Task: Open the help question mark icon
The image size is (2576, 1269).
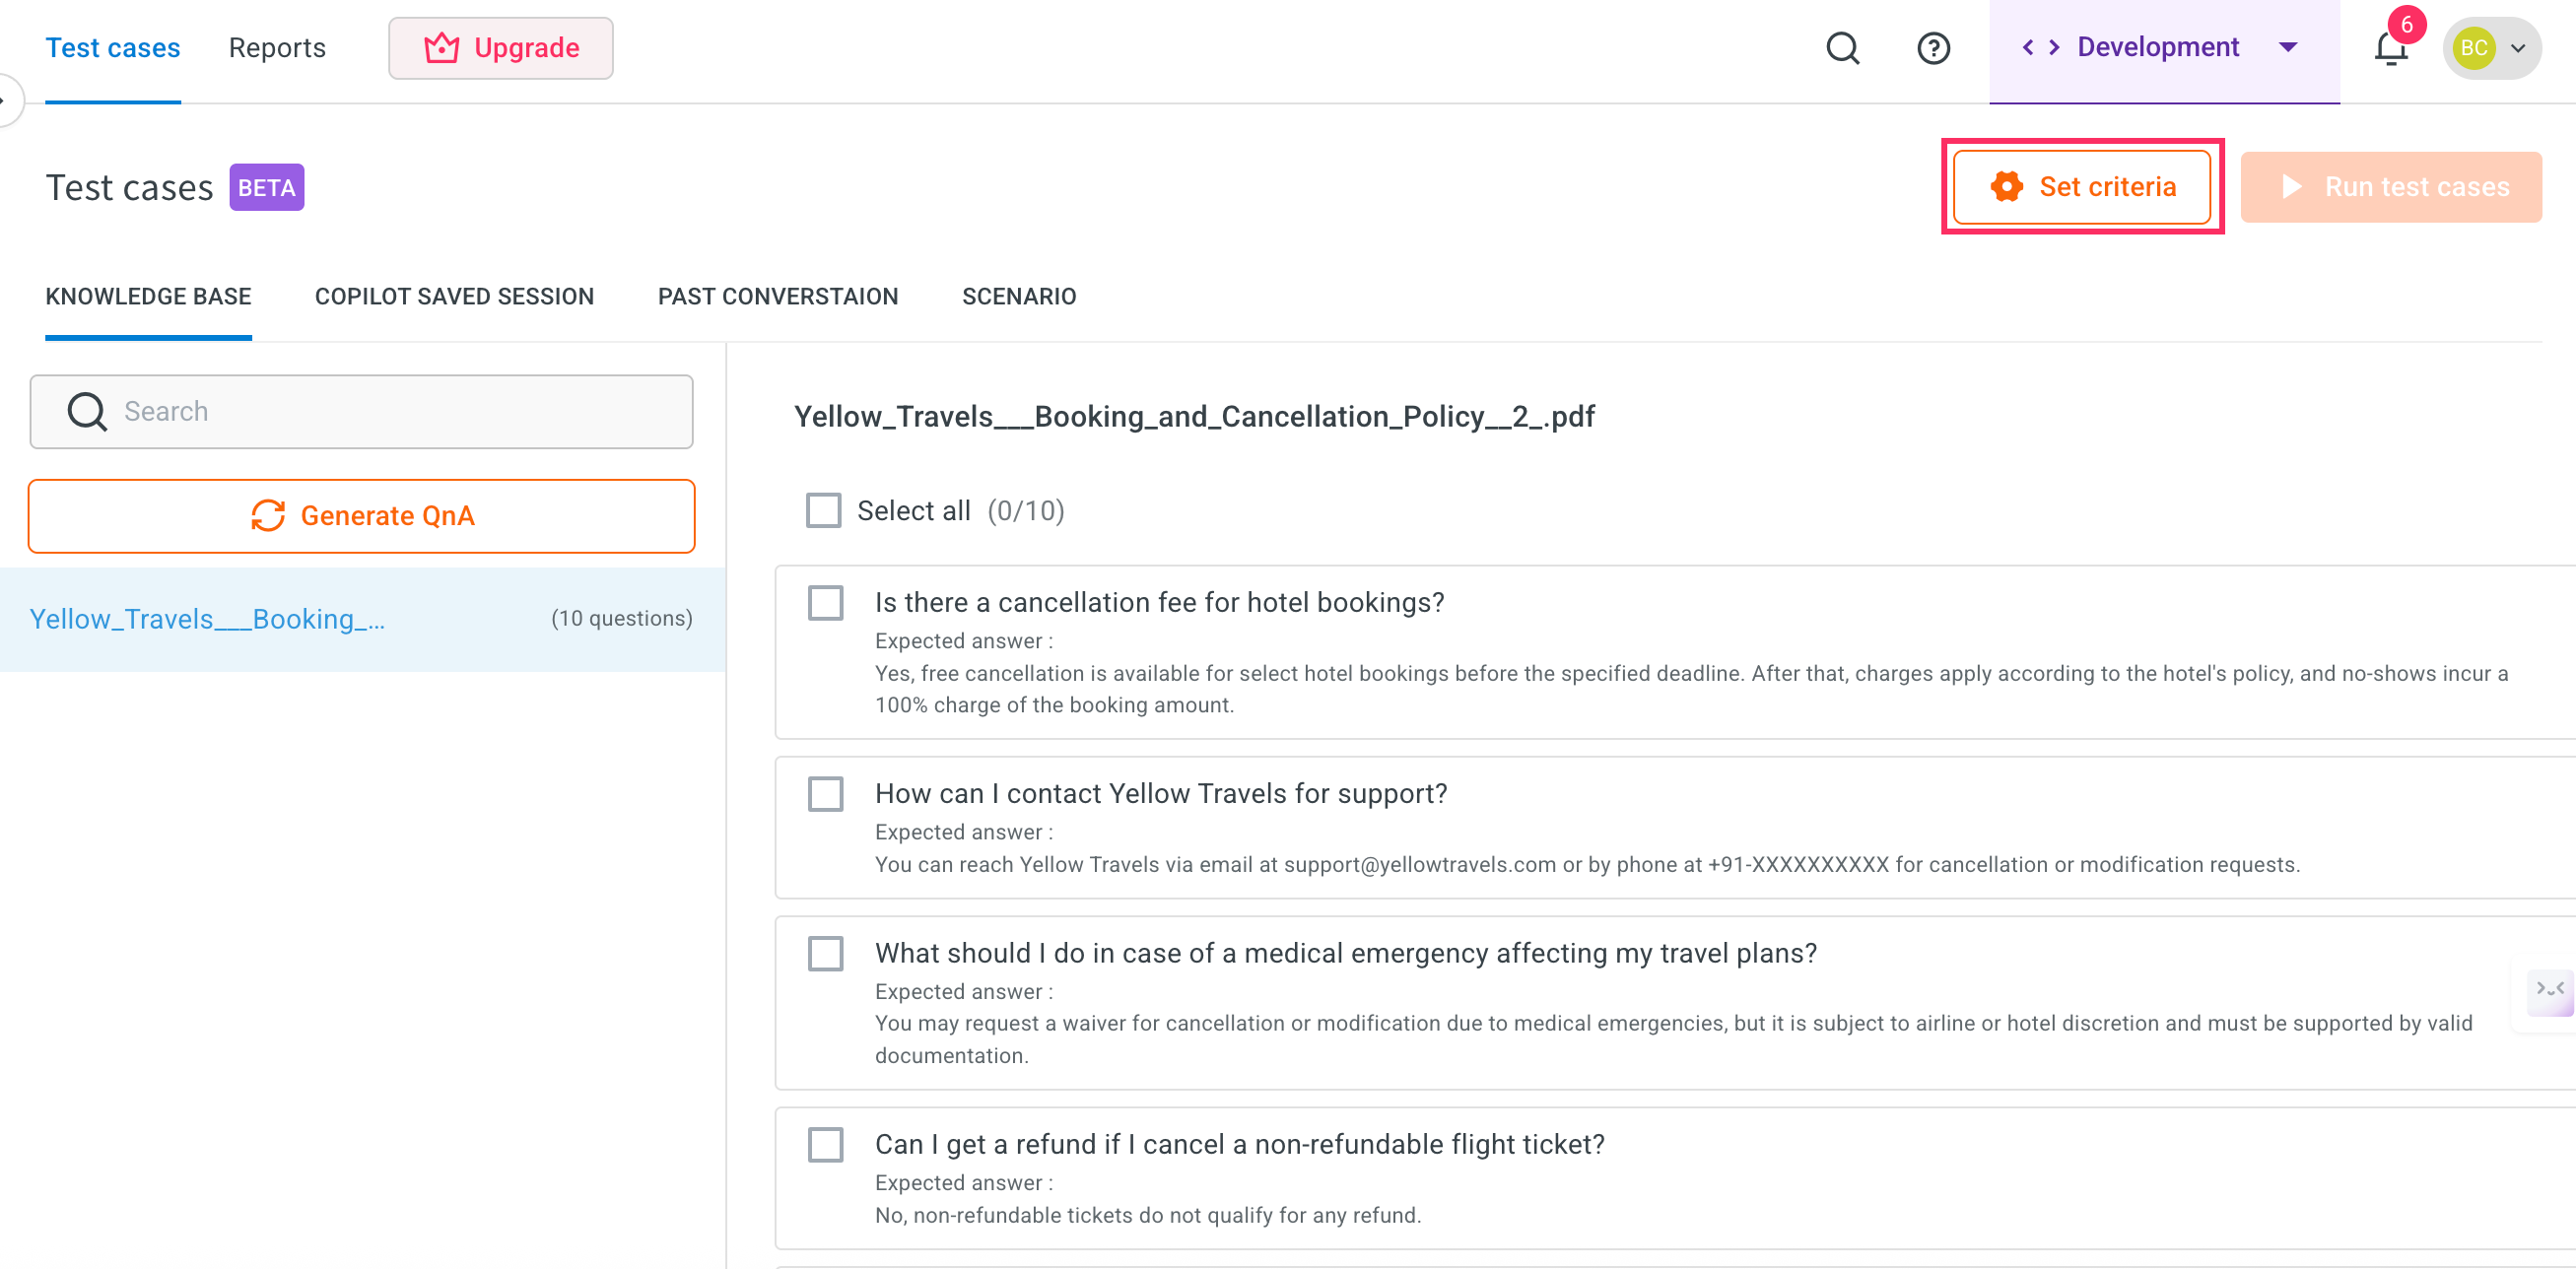Action: (1933, 47)
